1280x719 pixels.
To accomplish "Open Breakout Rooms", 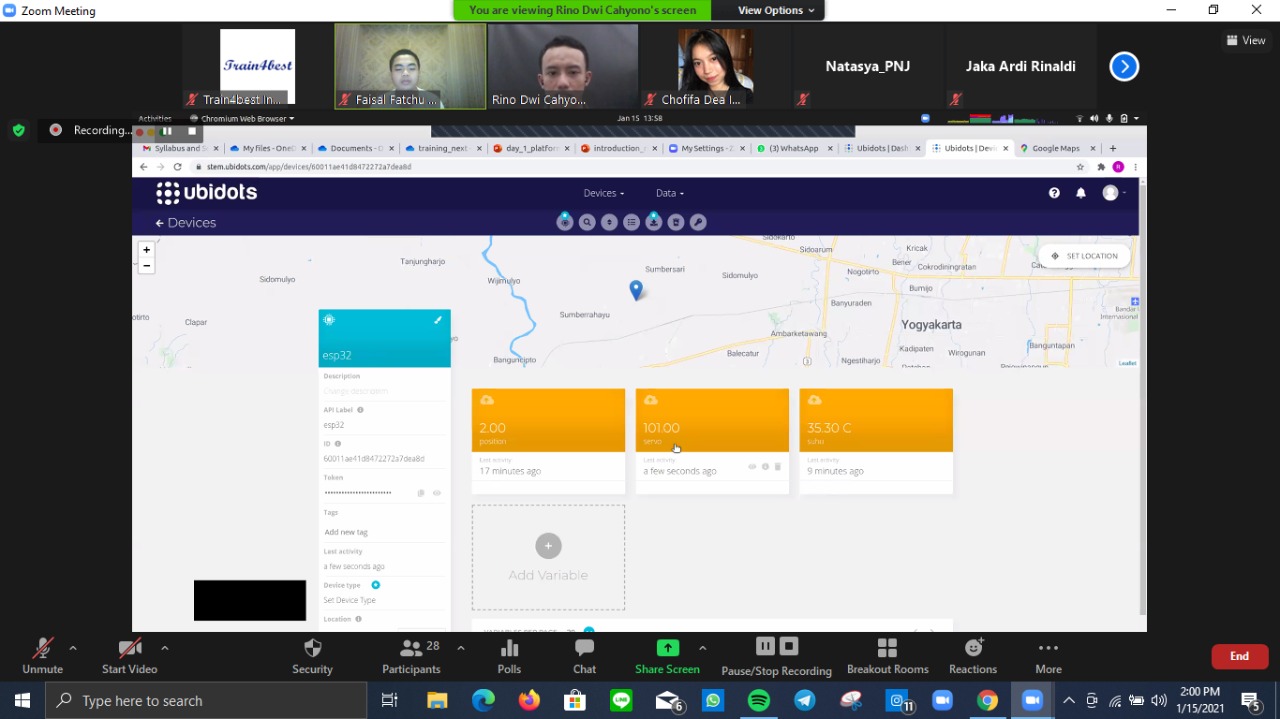I will [887, 656].
